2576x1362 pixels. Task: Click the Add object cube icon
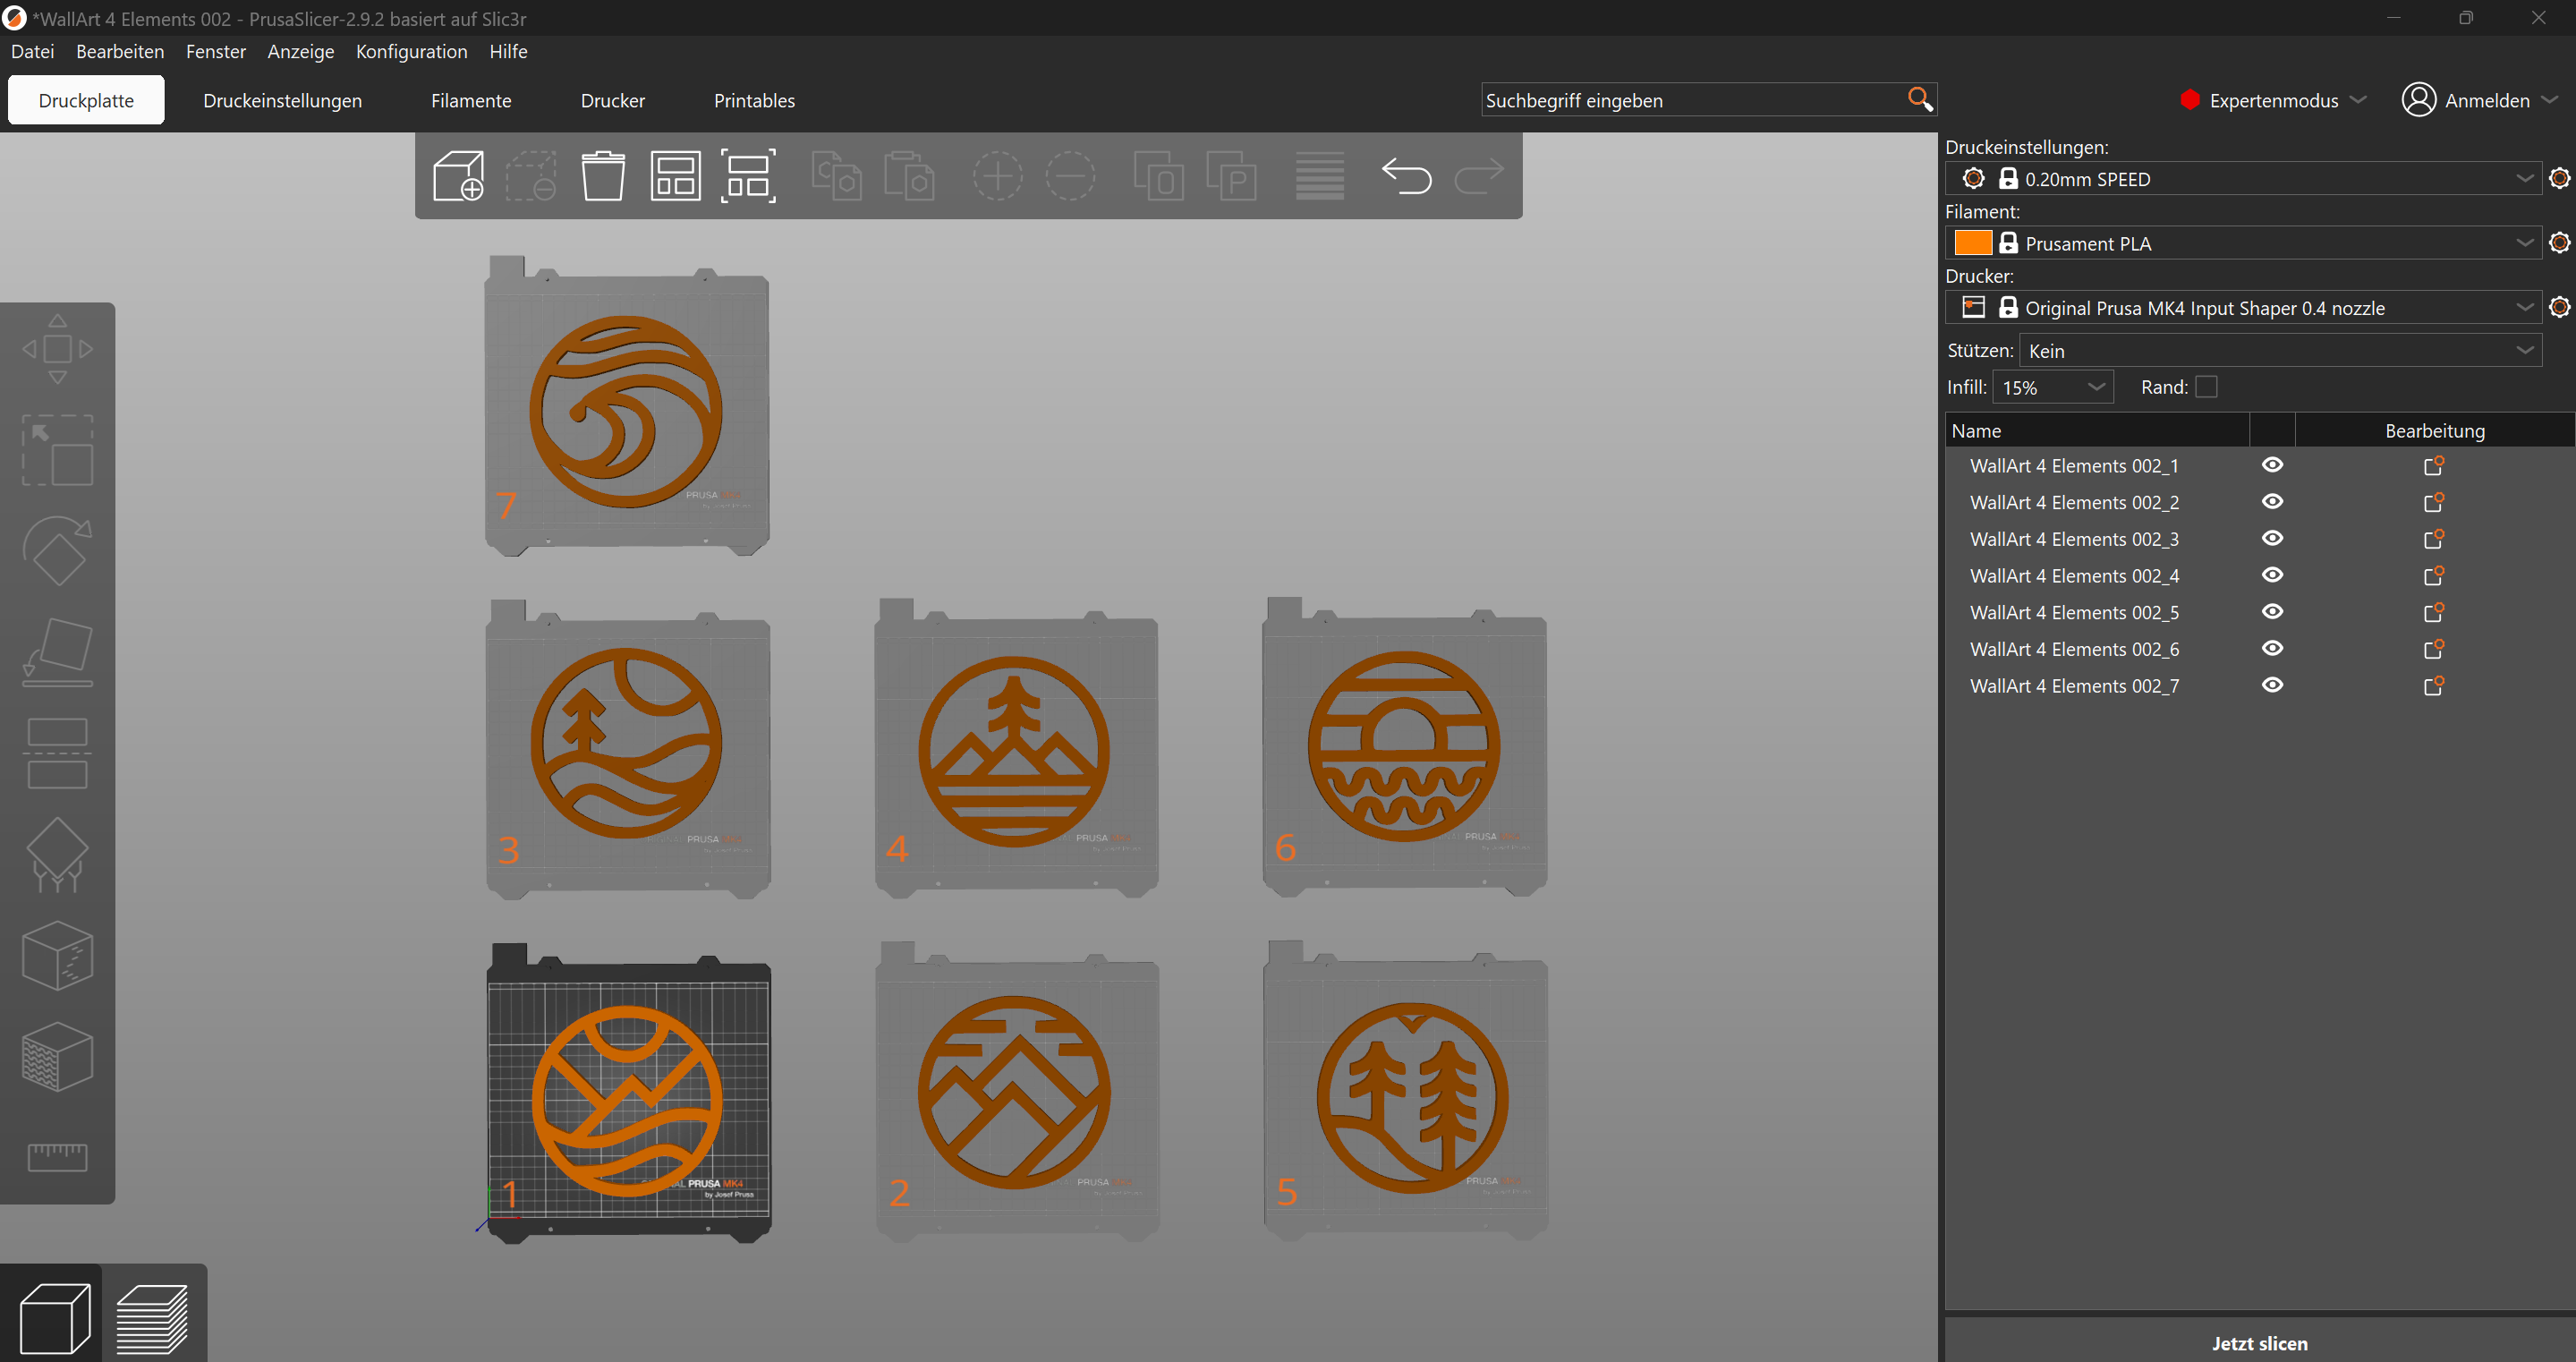click(459, 176)
